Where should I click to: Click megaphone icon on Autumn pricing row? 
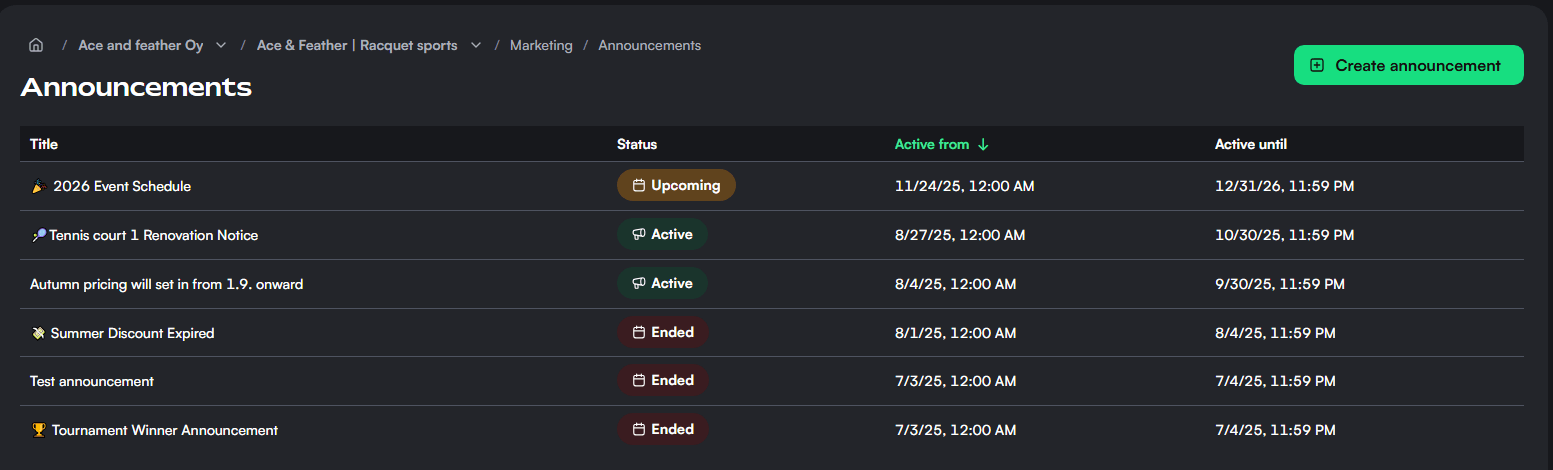636,283
